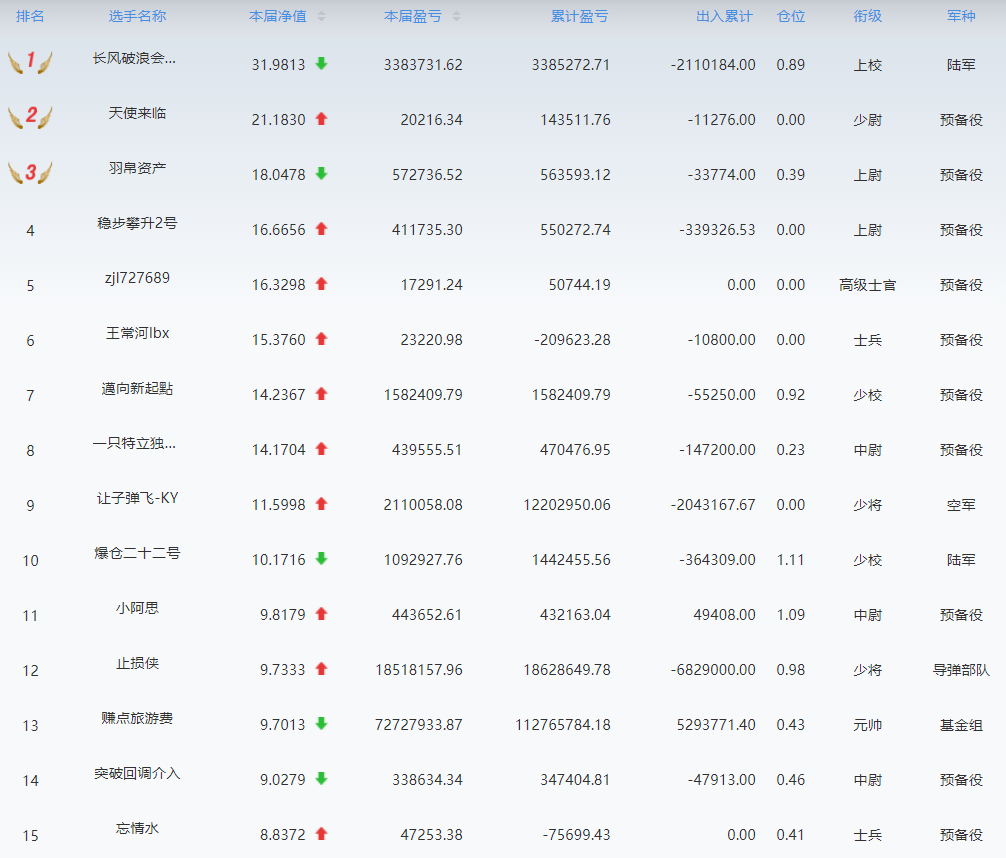Click the red up arrow beside 16.6656
1006x858 pixels.
tap(321, 229)
